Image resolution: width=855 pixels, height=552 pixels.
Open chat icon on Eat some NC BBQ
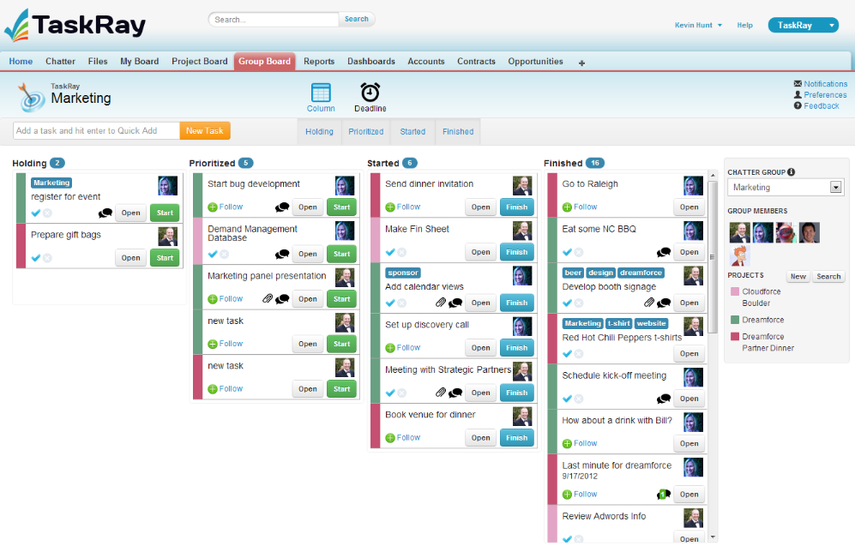tap(664, 252)
